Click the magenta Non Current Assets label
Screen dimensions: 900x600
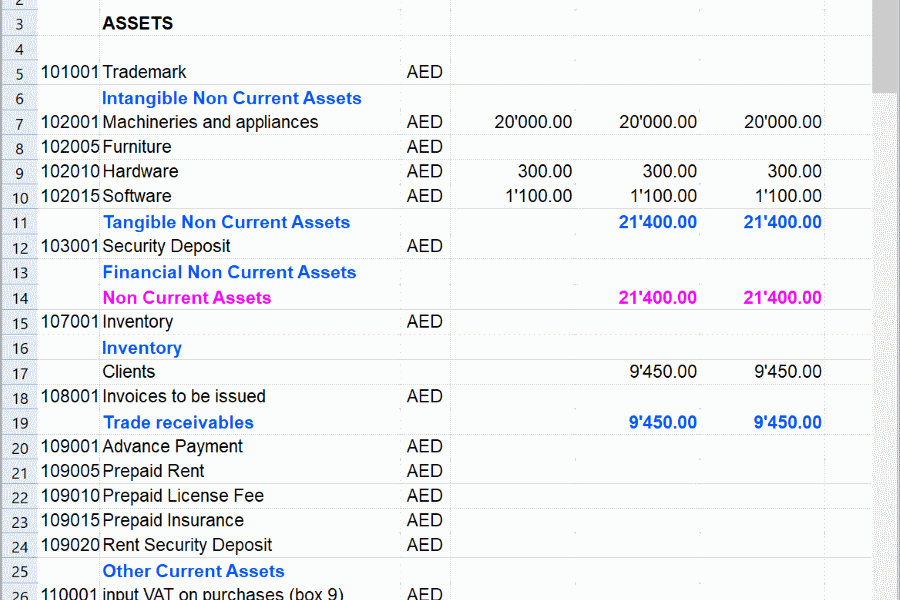tap(187, 297)
